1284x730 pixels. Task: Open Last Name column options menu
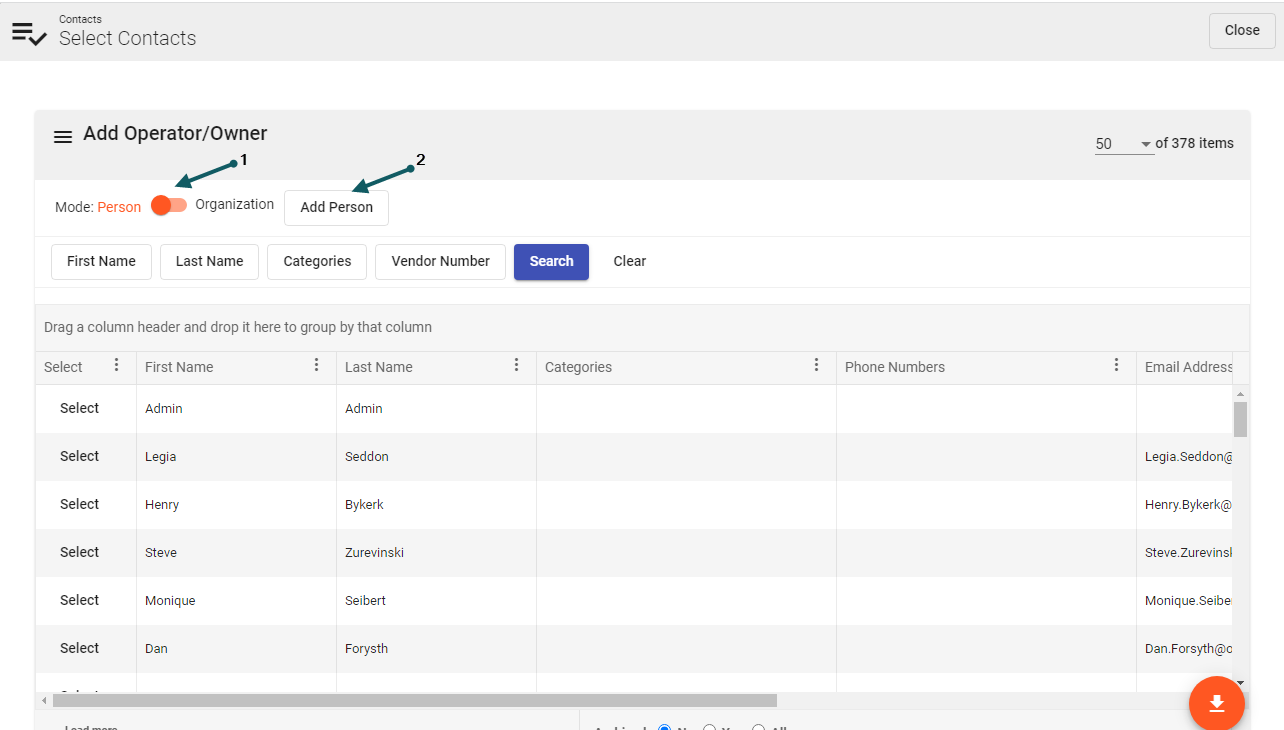point(516,366)
